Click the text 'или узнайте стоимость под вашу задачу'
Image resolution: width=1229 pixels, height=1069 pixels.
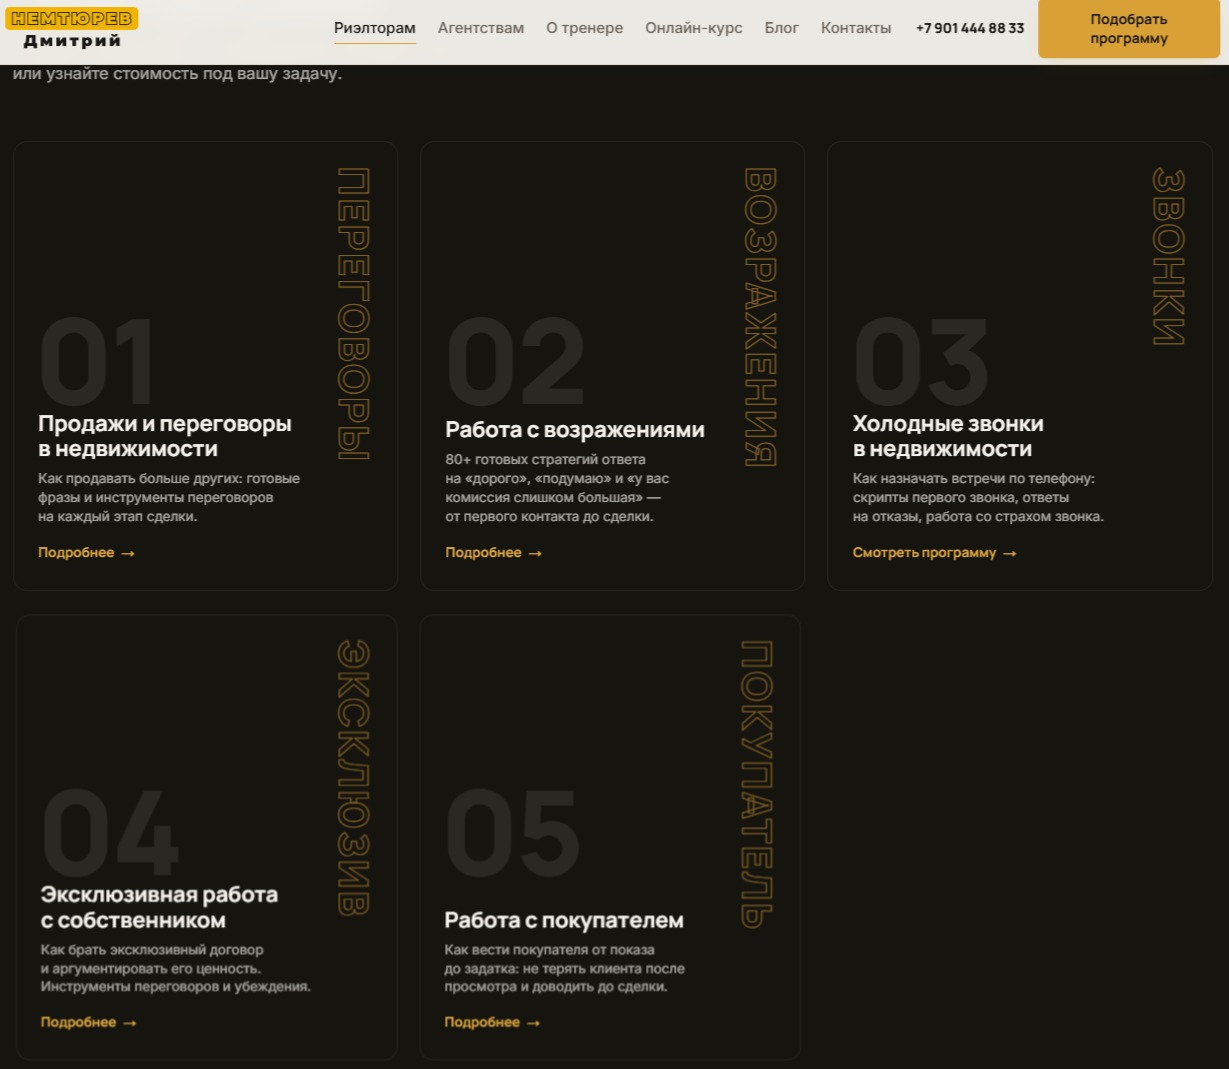177,74
